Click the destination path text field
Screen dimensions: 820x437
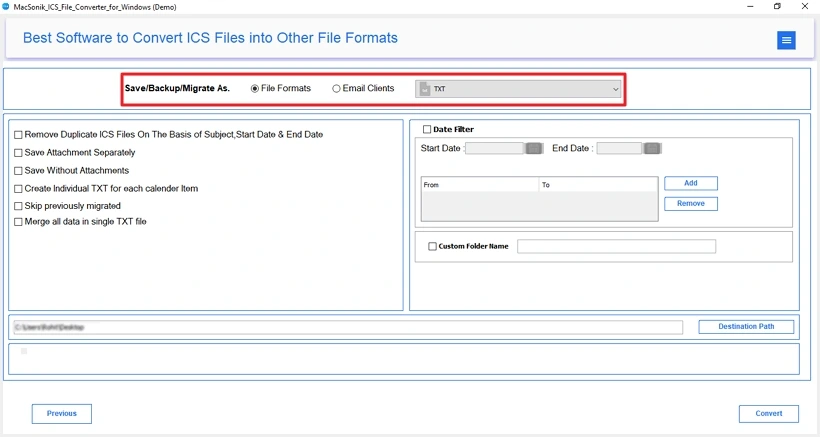tap(348, 327)
